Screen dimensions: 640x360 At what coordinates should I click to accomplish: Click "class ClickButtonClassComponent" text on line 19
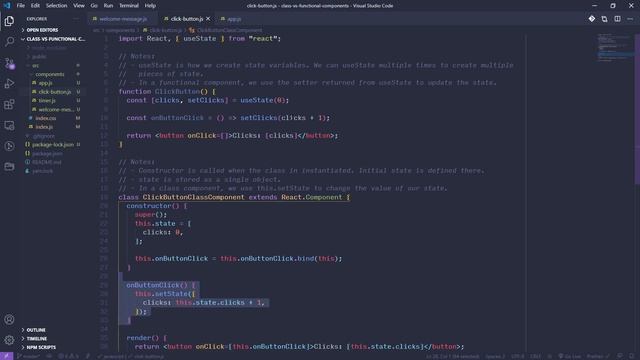(x=181, y=197)
